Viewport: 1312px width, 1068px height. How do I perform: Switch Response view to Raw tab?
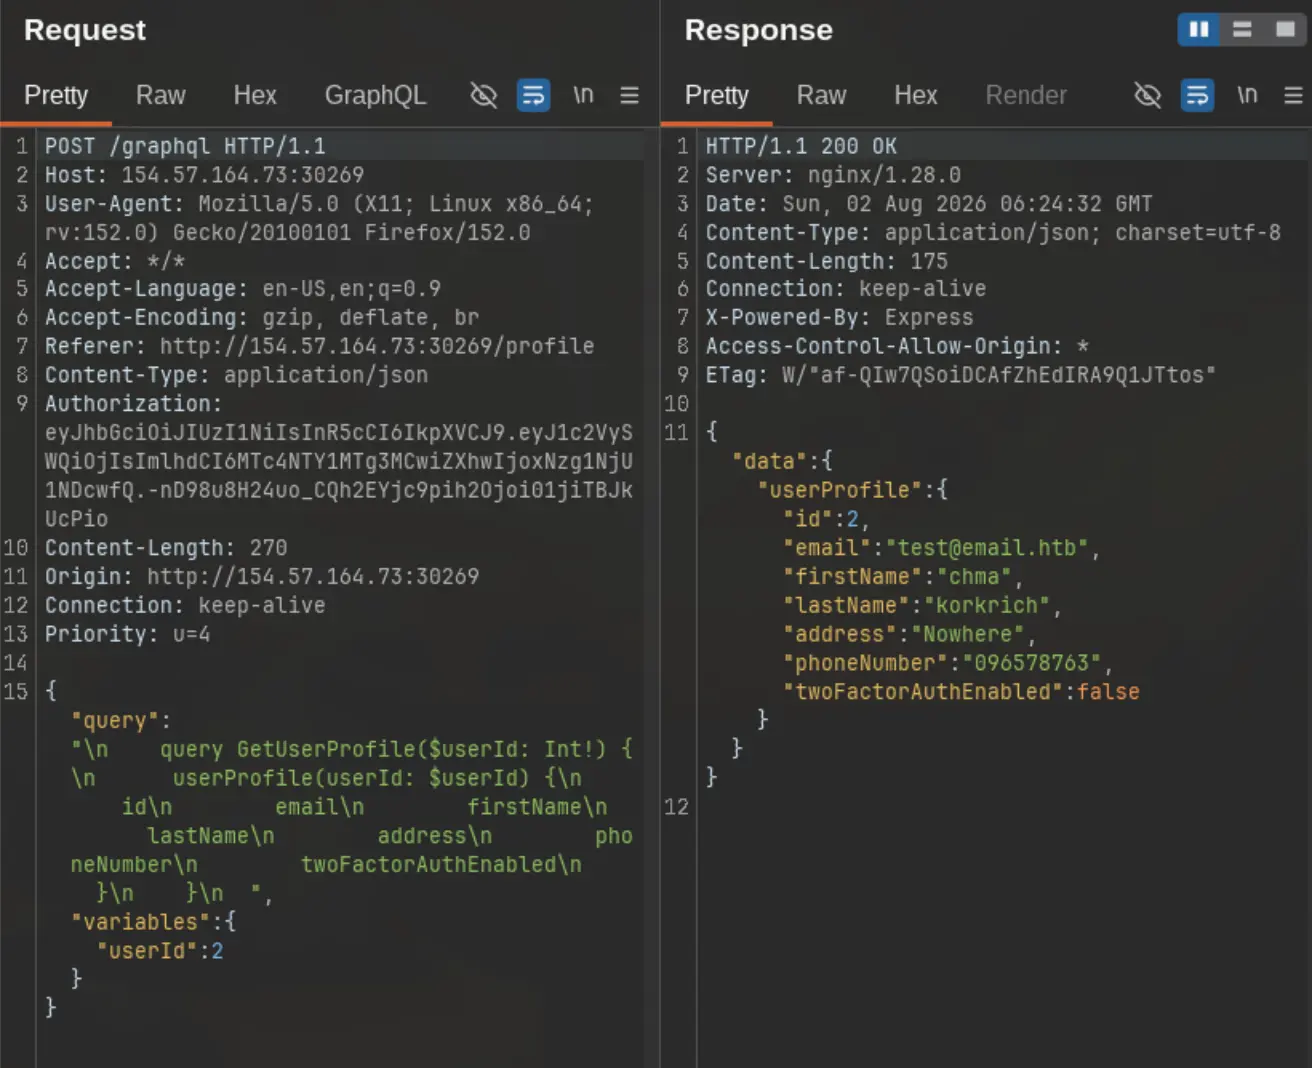(822, 95)
